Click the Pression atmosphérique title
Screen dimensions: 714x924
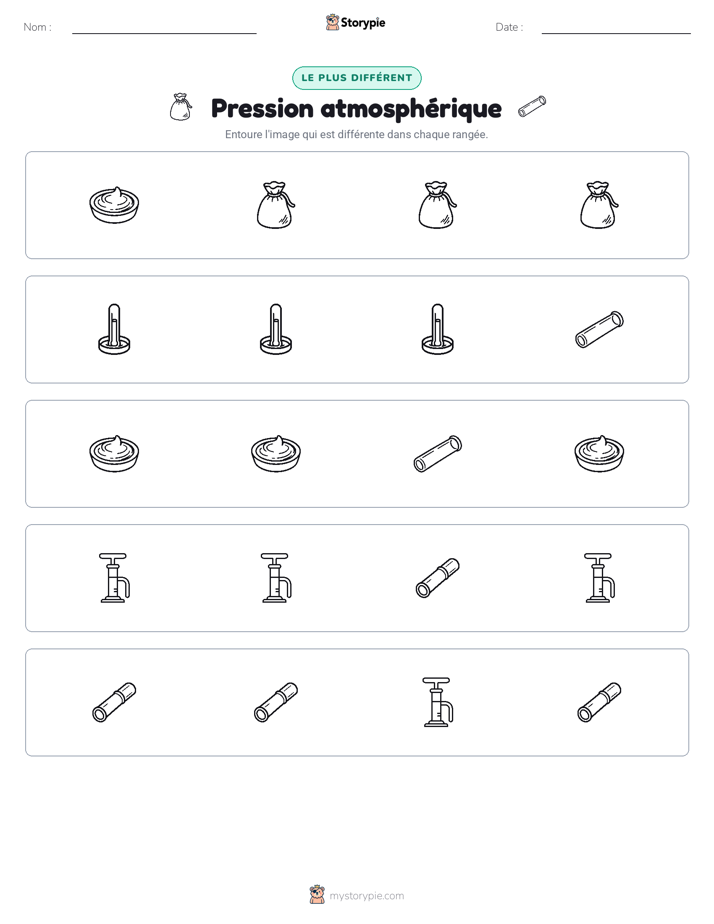[x=356, y=108]
